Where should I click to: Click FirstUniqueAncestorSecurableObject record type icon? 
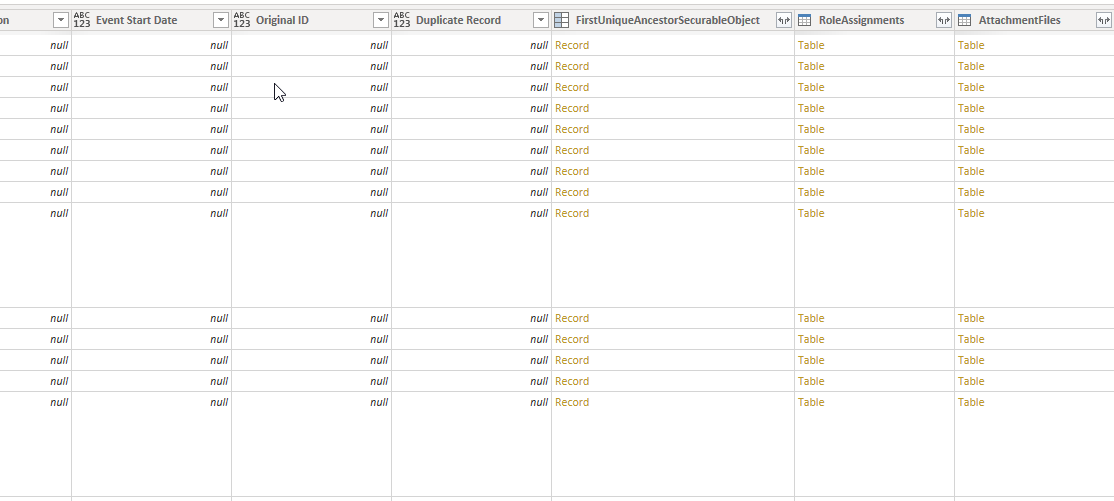pyautogui.click(x=561, y=21)
